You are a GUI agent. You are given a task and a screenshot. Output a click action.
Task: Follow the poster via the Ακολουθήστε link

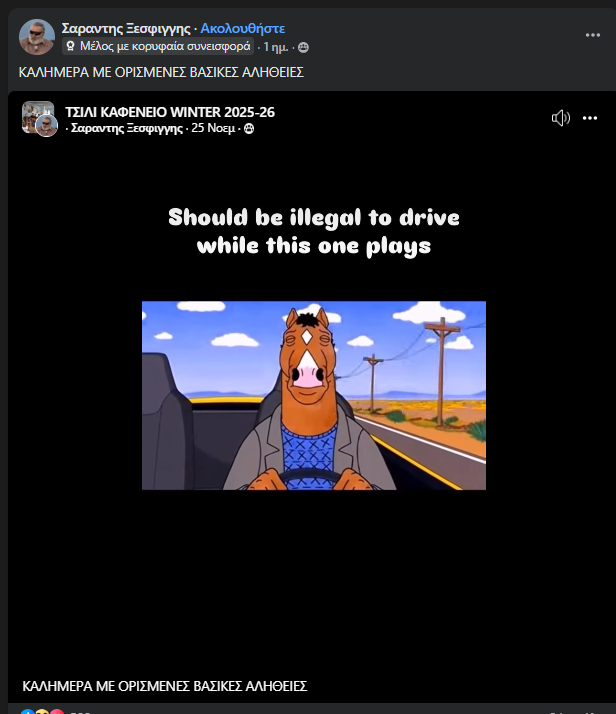tap(243, 28)
